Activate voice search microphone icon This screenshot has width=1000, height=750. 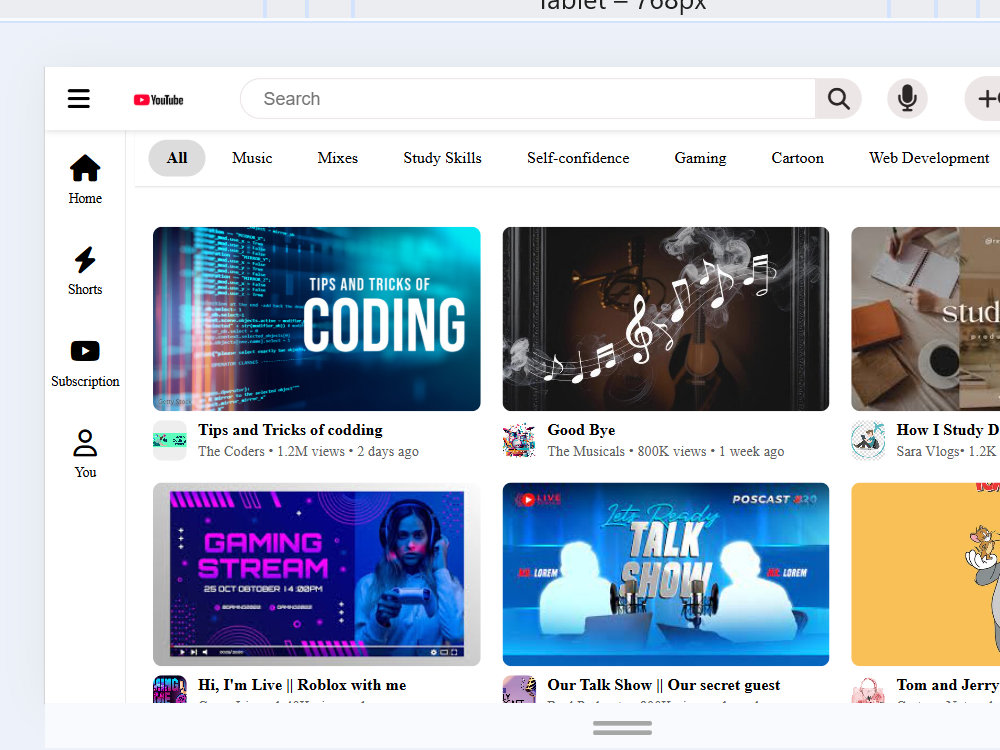point(907,99)
